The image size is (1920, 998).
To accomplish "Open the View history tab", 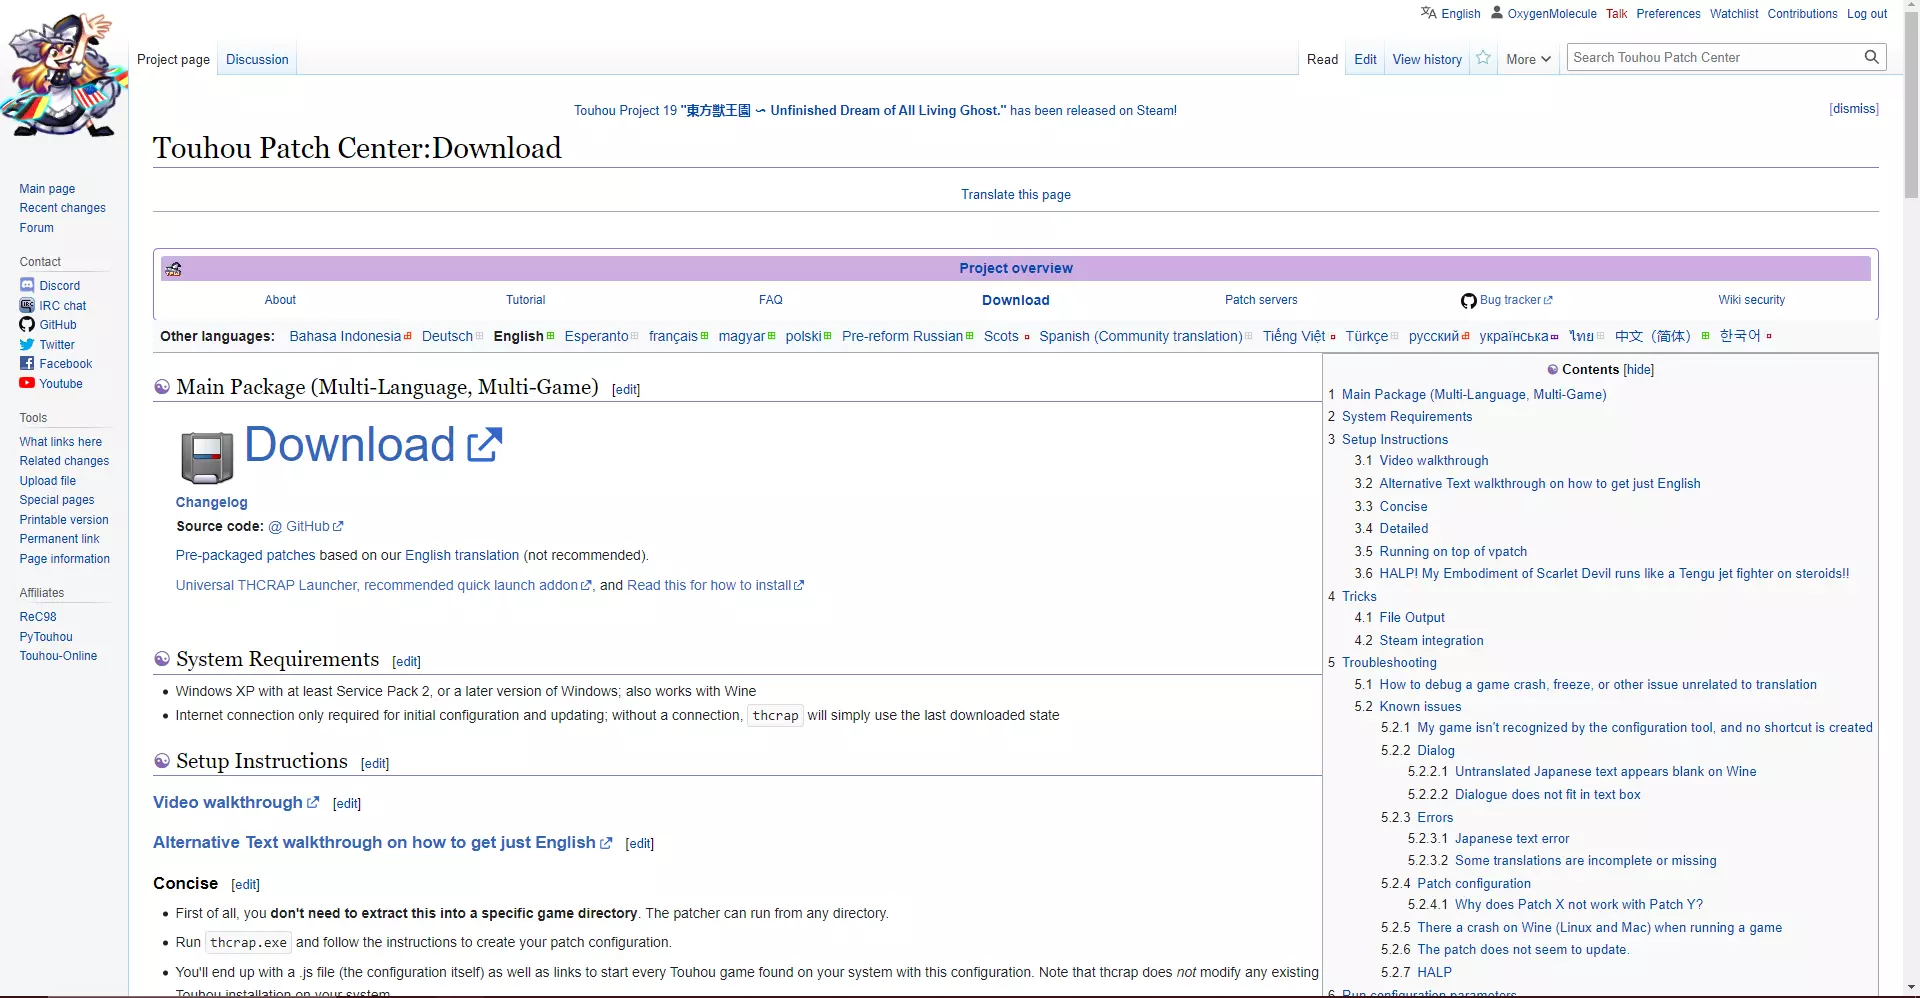I will [x=1427, y=60].
